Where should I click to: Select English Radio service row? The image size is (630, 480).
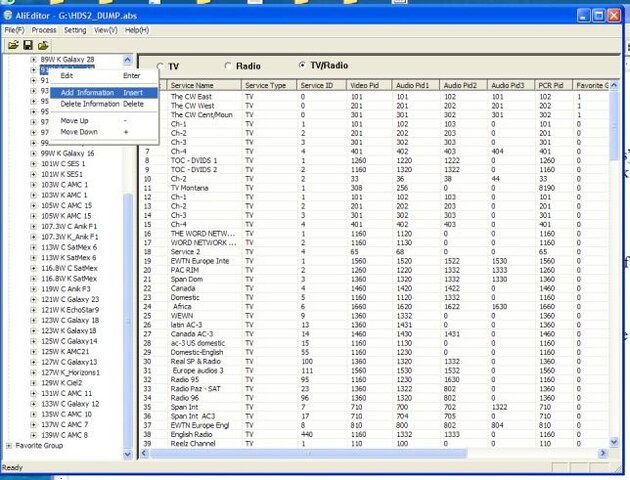pyautogui.click(x=374, y=434)
